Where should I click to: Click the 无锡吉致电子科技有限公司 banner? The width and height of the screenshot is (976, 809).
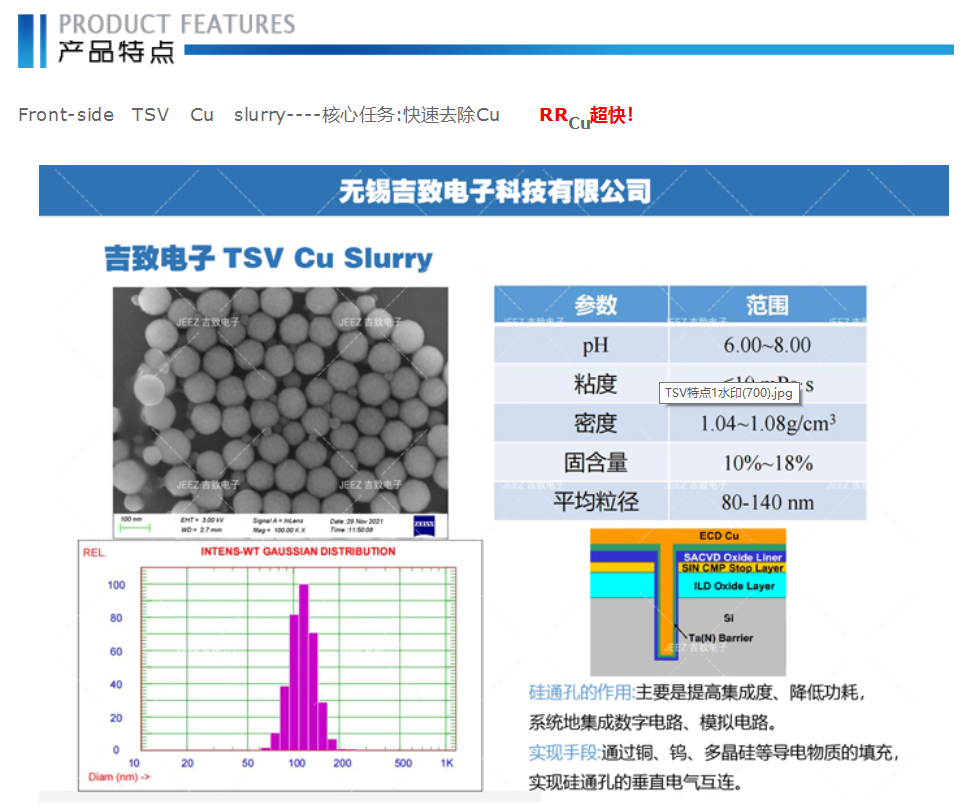(x=494, y=190)
